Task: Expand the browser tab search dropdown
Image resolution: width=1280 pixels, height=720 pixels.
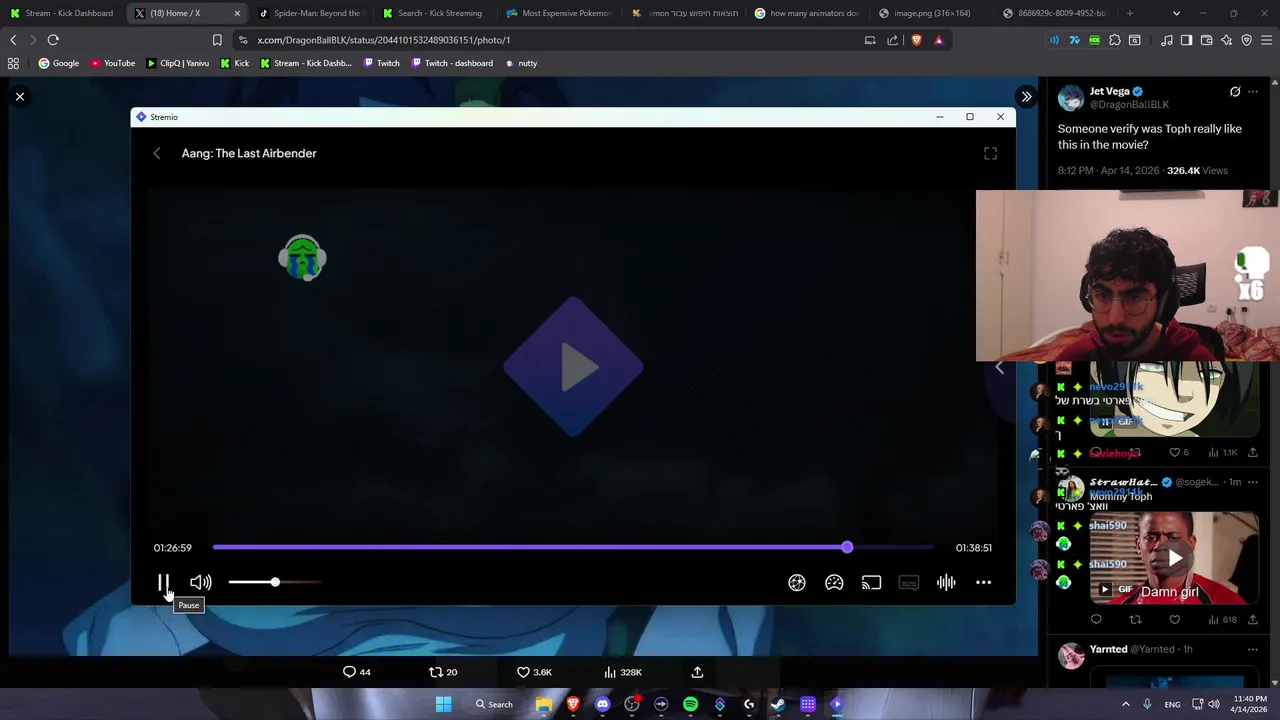Action: click(1176, 13)
